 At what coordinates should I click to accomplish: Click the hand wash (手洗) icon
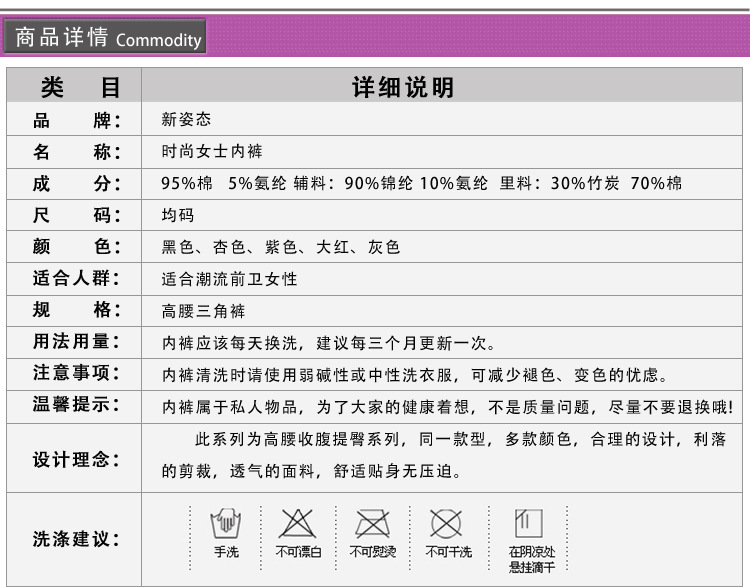pyautogui.click(x=226, y=523)
